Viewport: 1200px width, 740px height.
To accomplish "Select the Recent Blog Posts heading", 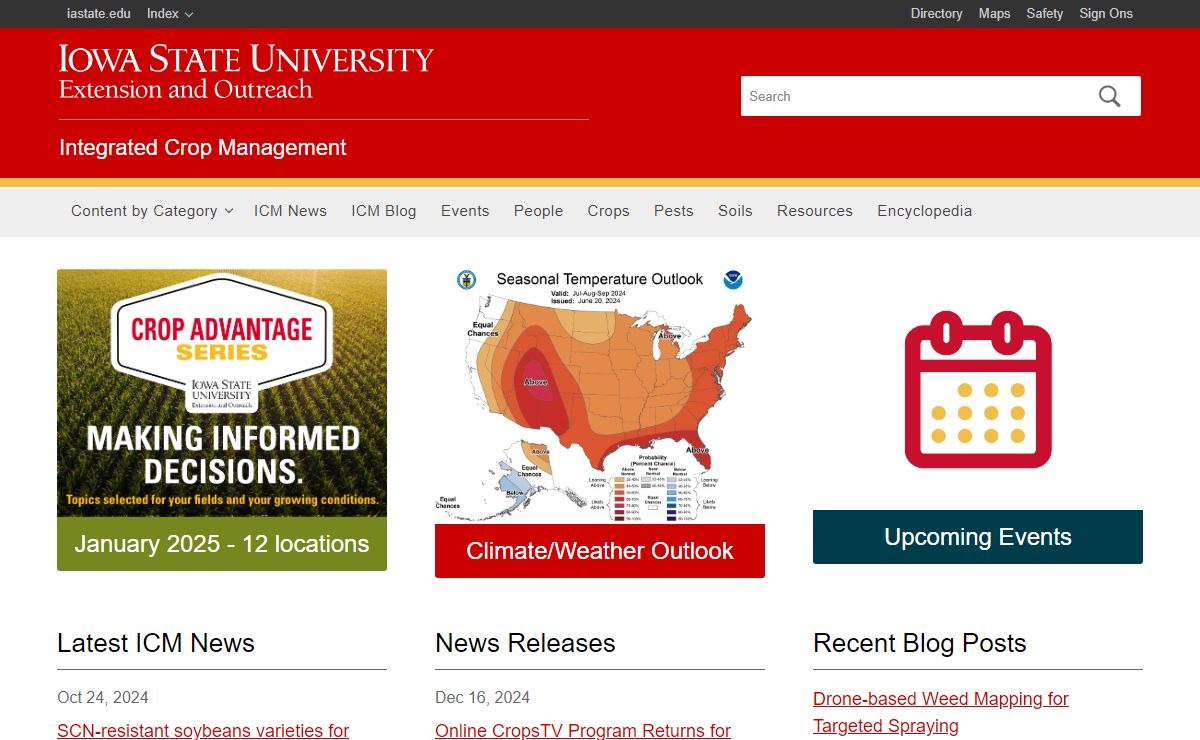I will [x=920, y=643].
